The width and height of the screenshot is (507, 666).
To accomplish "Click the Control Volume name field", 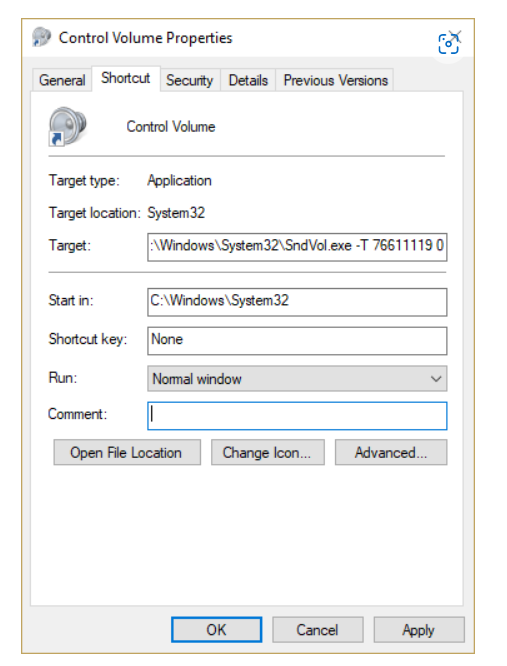I will [171, 127].
